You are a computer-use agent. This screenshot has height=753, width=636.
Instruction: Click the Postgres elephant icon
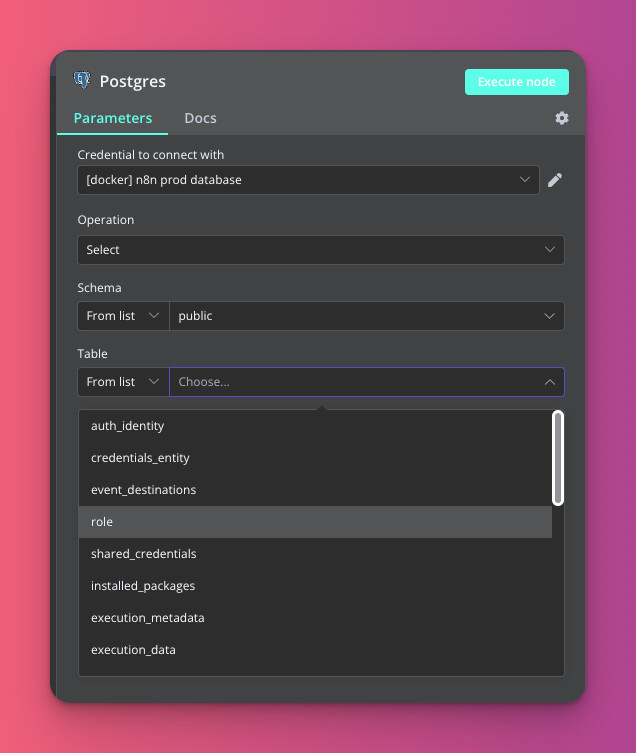coord(82,80)
